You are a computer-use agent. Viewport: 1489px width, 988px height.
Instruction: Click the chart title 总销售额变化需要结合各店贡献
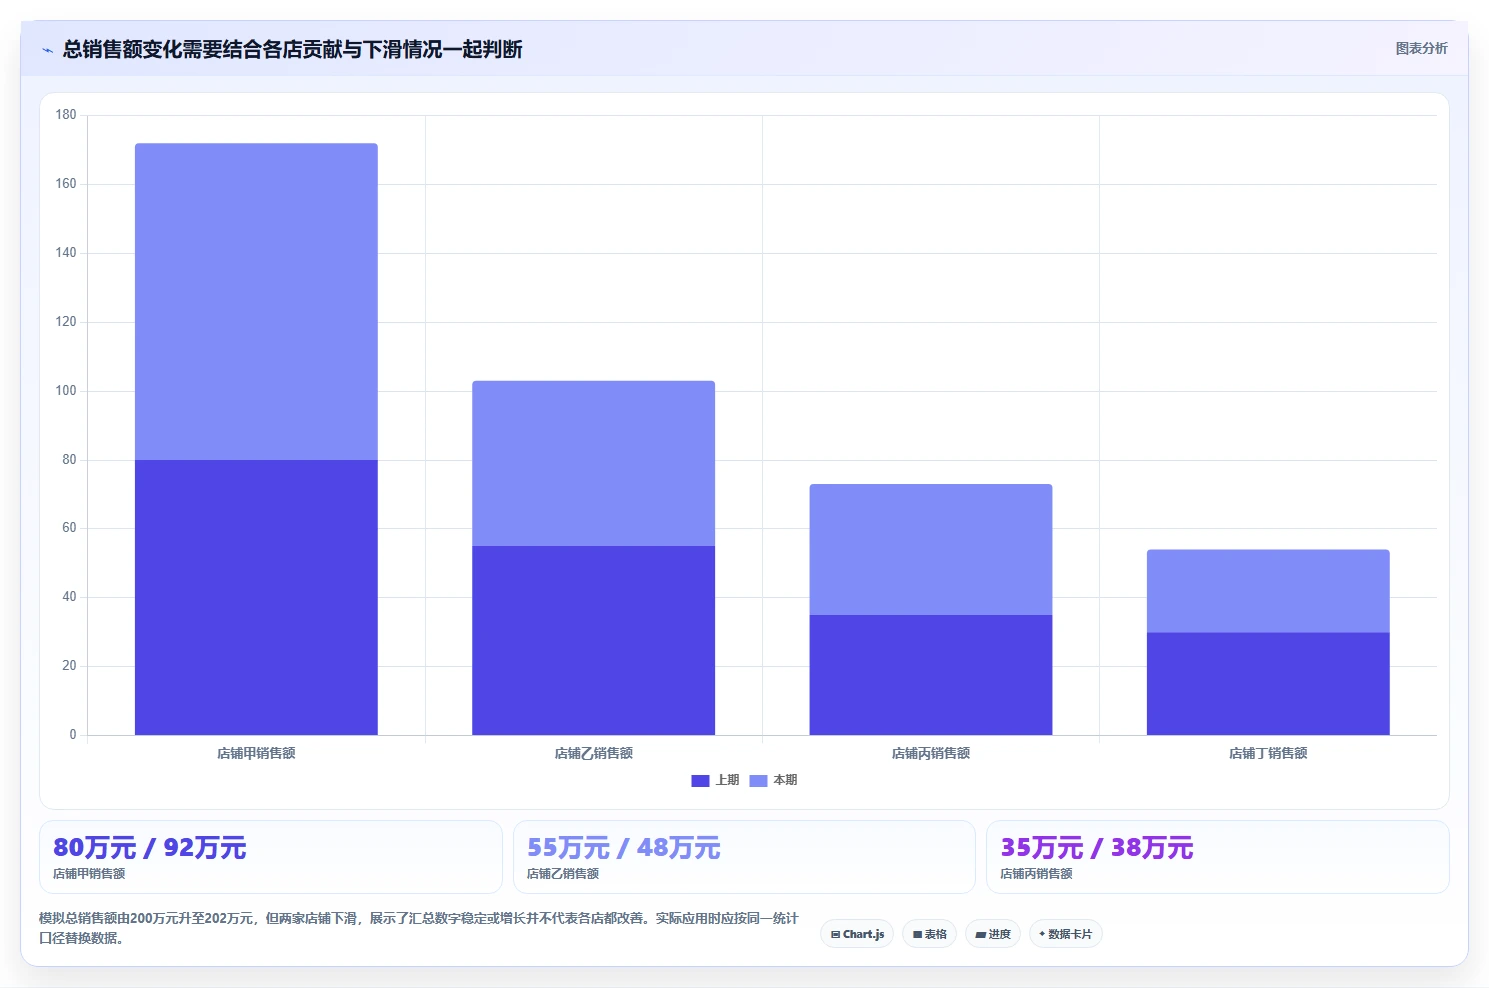pos(292,49)
